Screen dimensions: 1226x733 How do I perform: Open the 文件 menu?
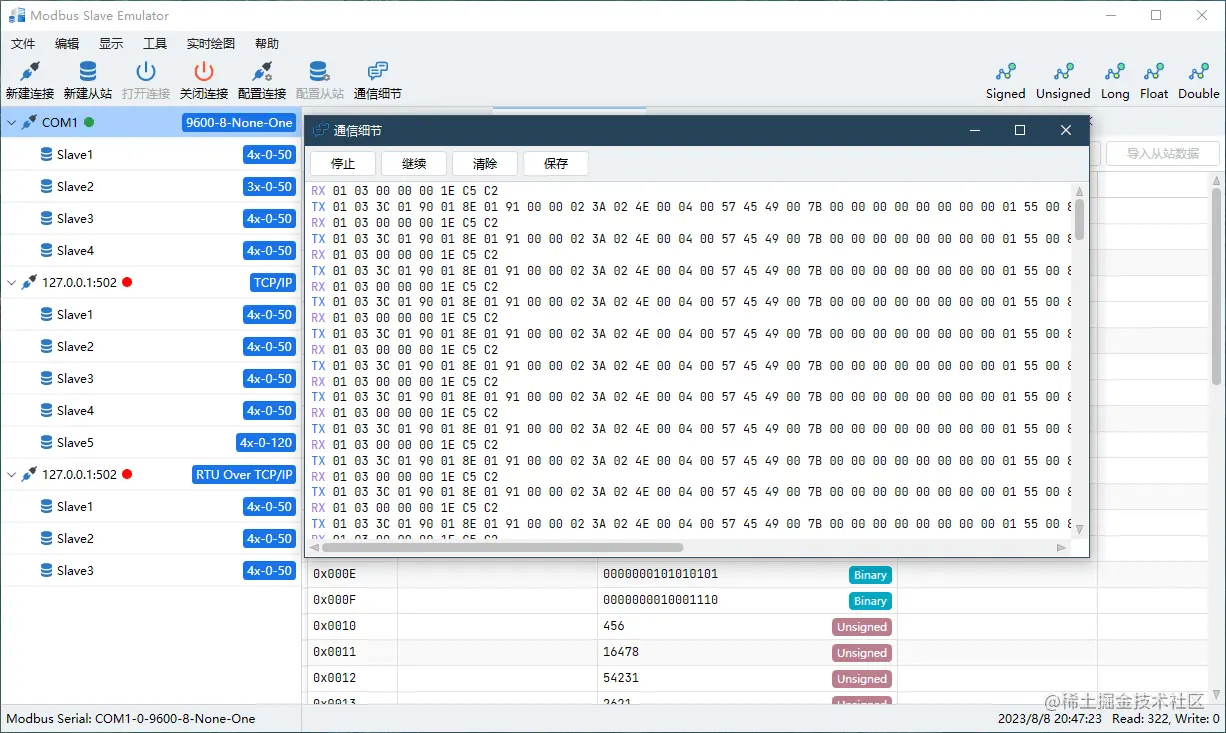[22, 44]
